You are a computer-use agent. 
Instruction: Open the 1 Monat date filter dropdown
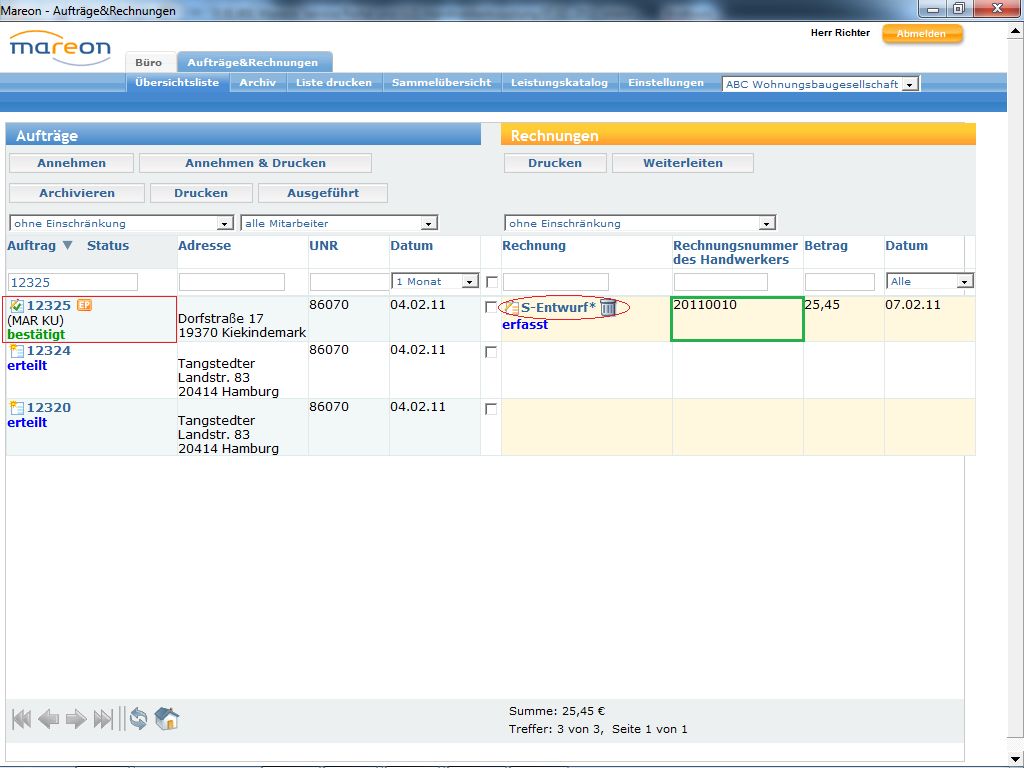click(x=469, y=282)
